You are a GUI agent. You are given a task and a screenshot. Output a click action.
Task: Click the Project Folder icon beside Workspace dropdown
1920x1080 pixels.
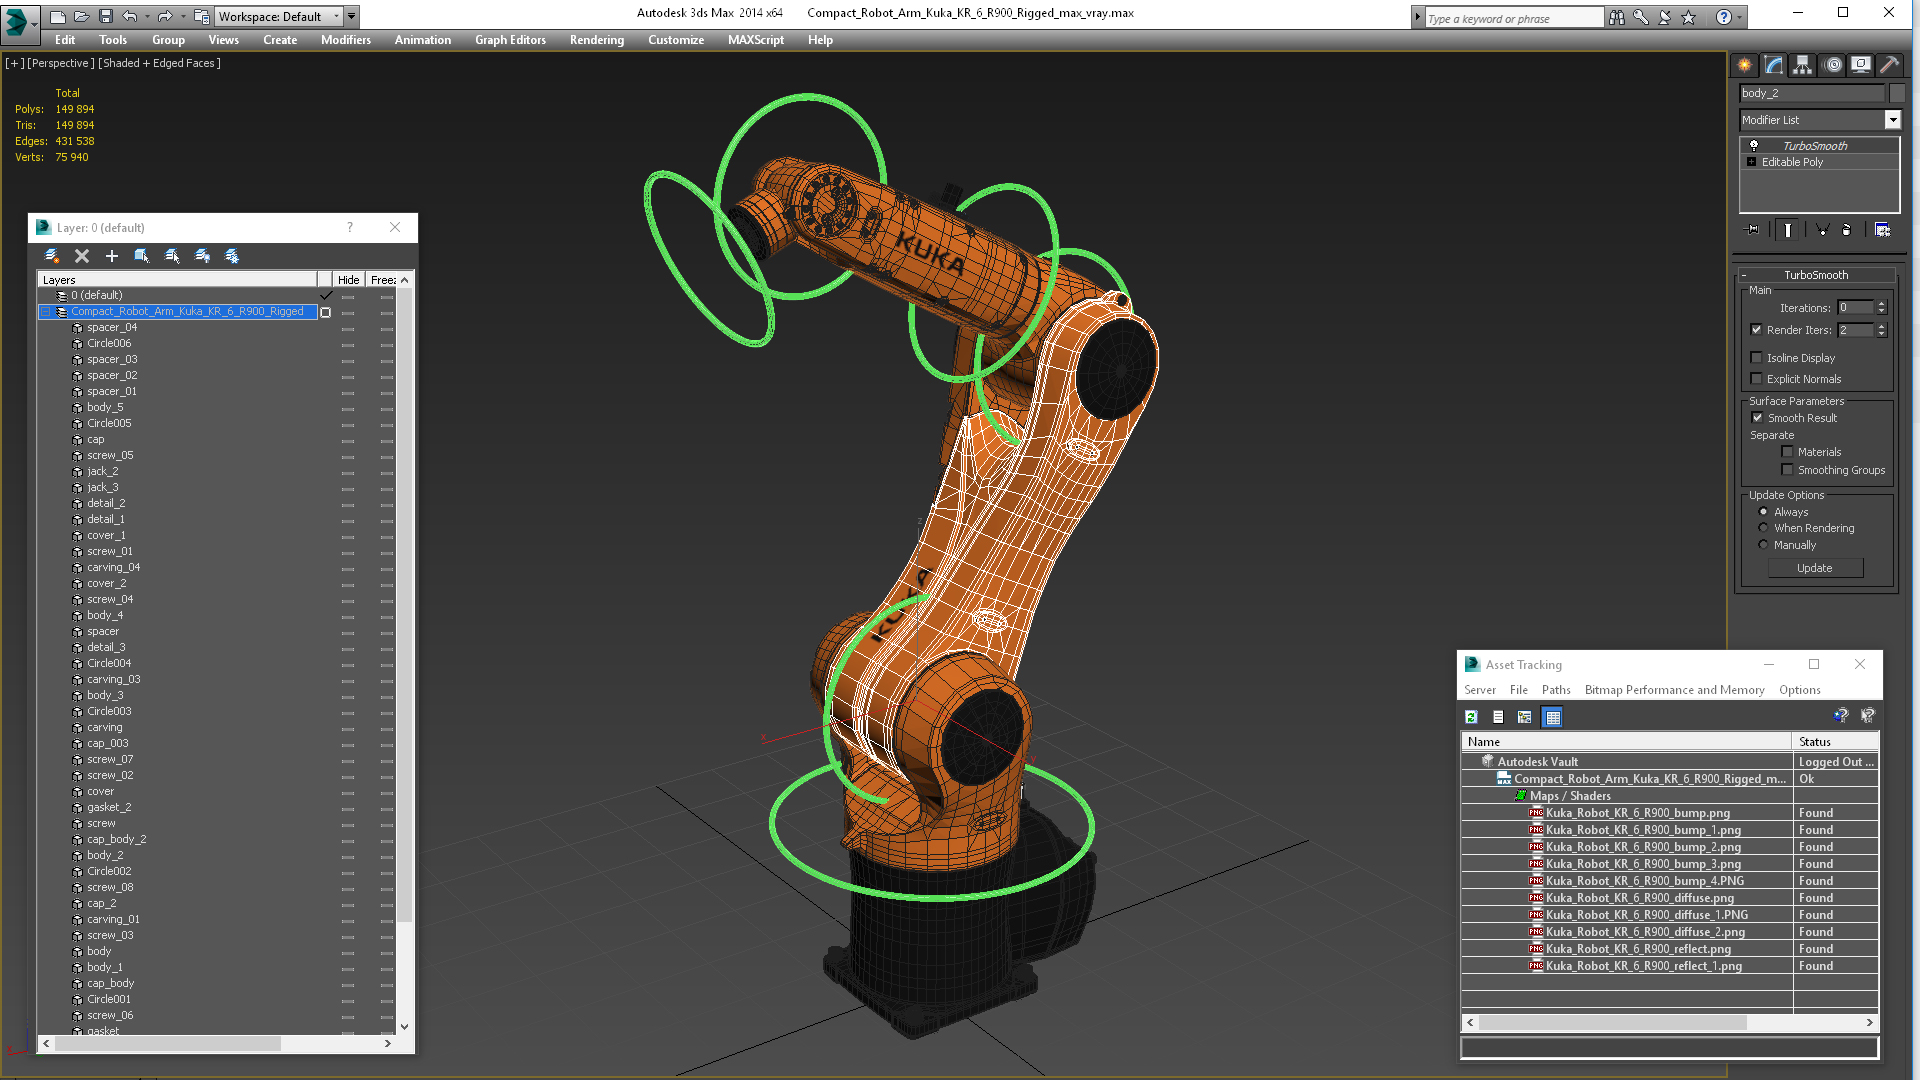[201, 16]
